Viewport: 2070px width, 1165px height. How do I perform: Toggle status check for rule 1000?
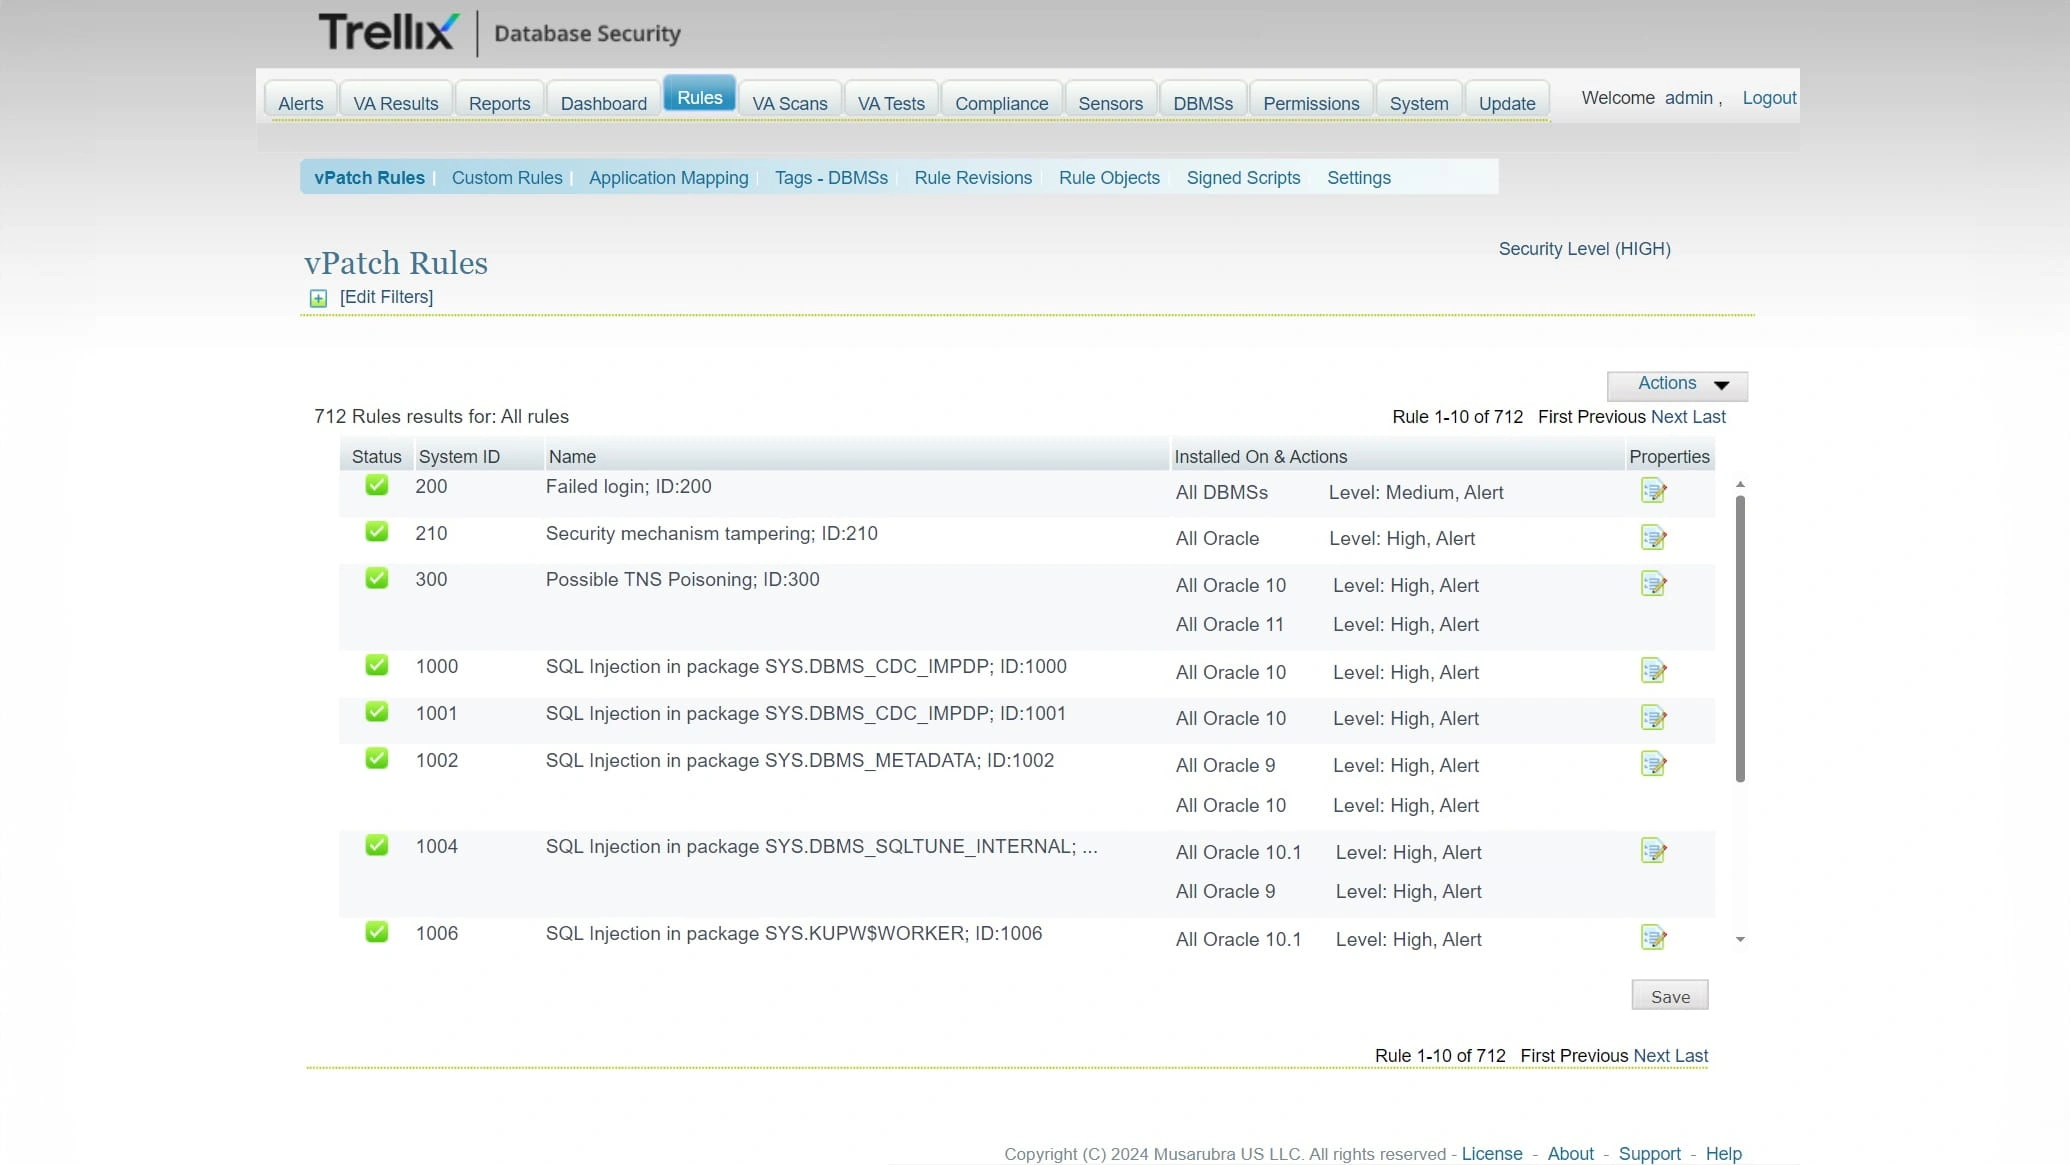376,665
